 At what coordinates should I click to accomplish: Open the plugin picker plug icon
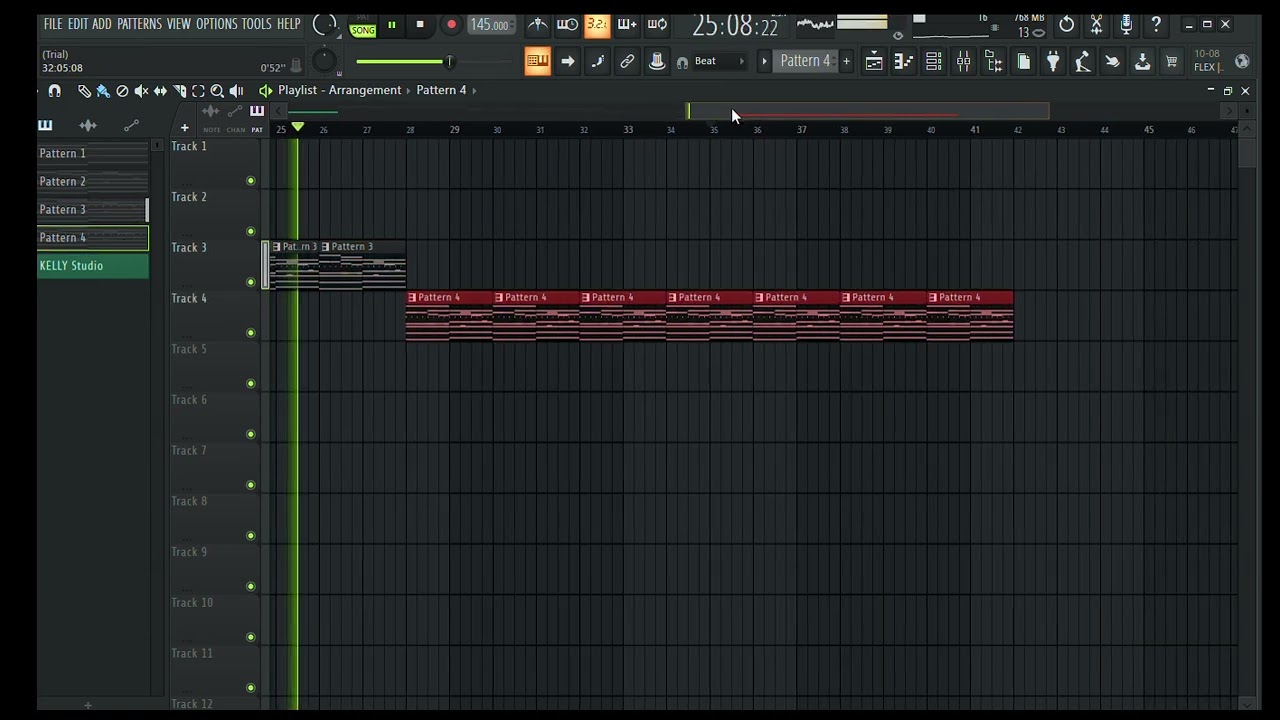pyautogui.click(x=1053, y=62)
